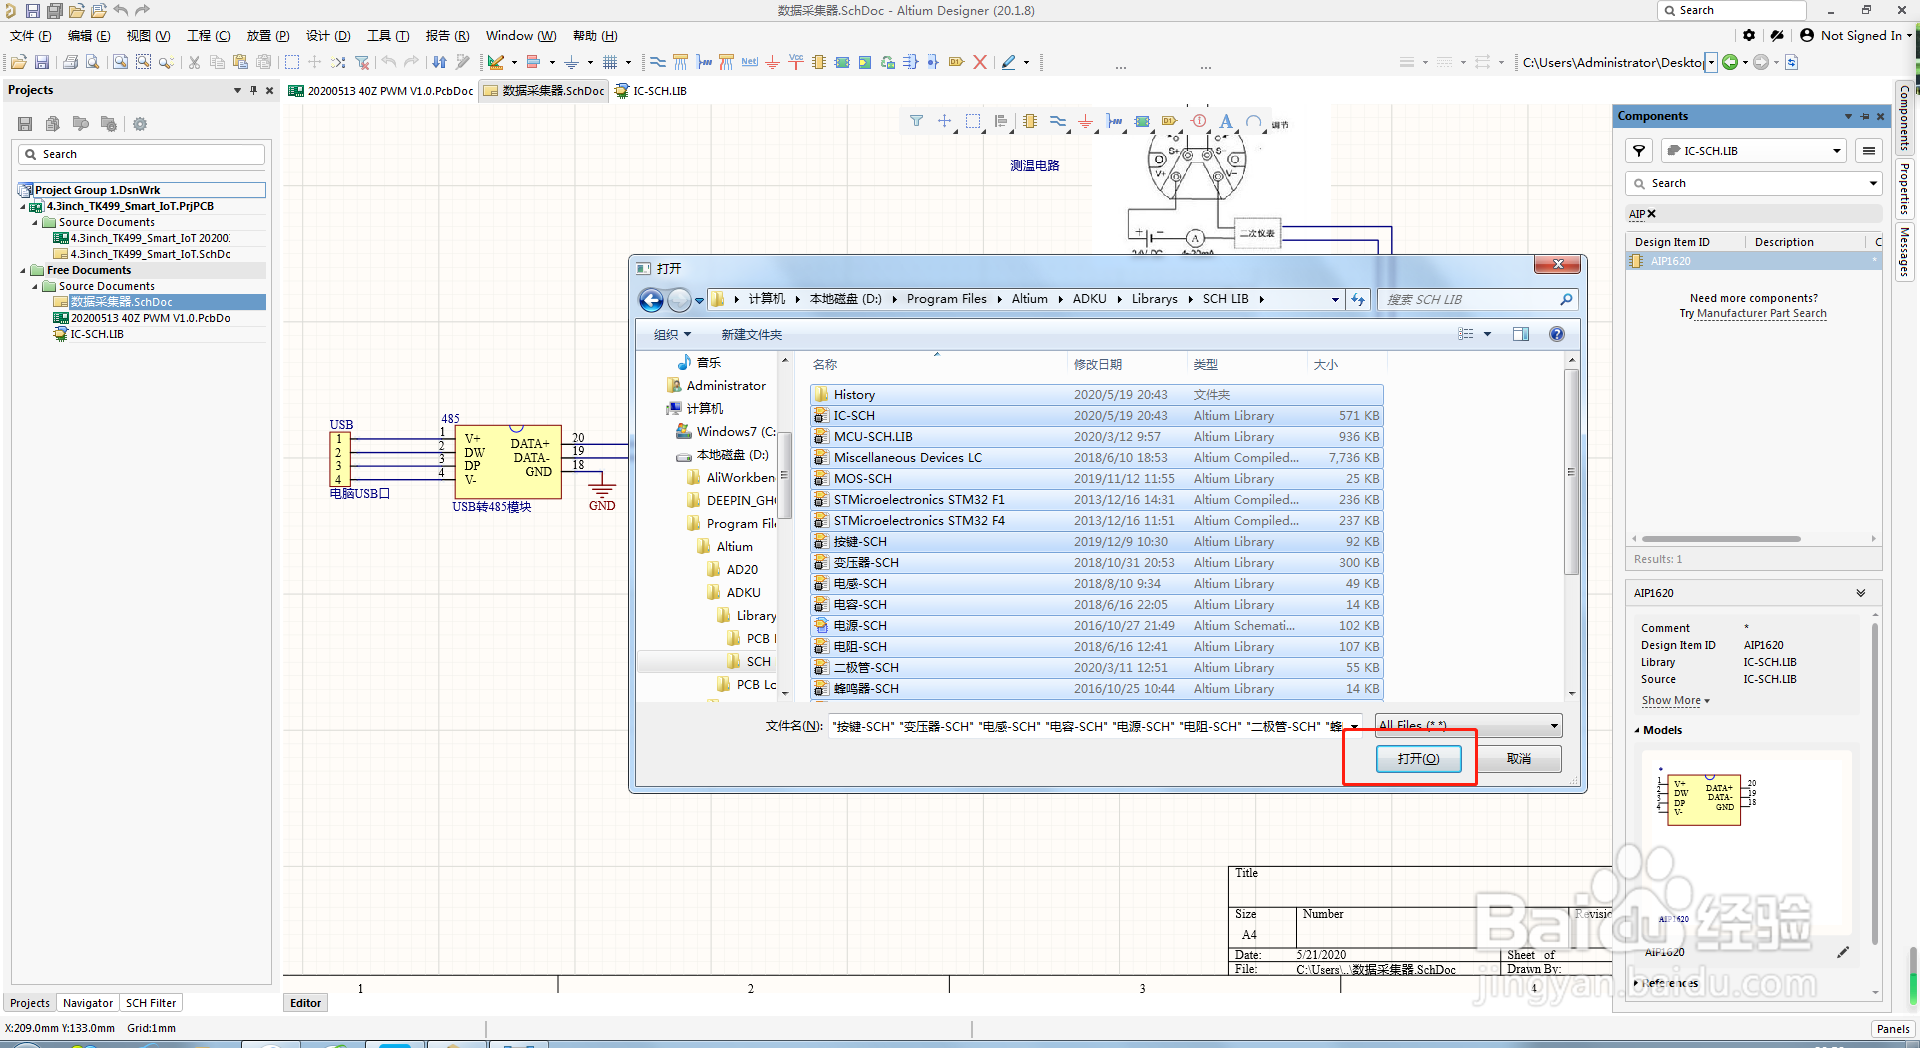The image size is (1920, 1048).
Task: Click the refresh icon beside the address path
Action: [x=1358, y=299]
